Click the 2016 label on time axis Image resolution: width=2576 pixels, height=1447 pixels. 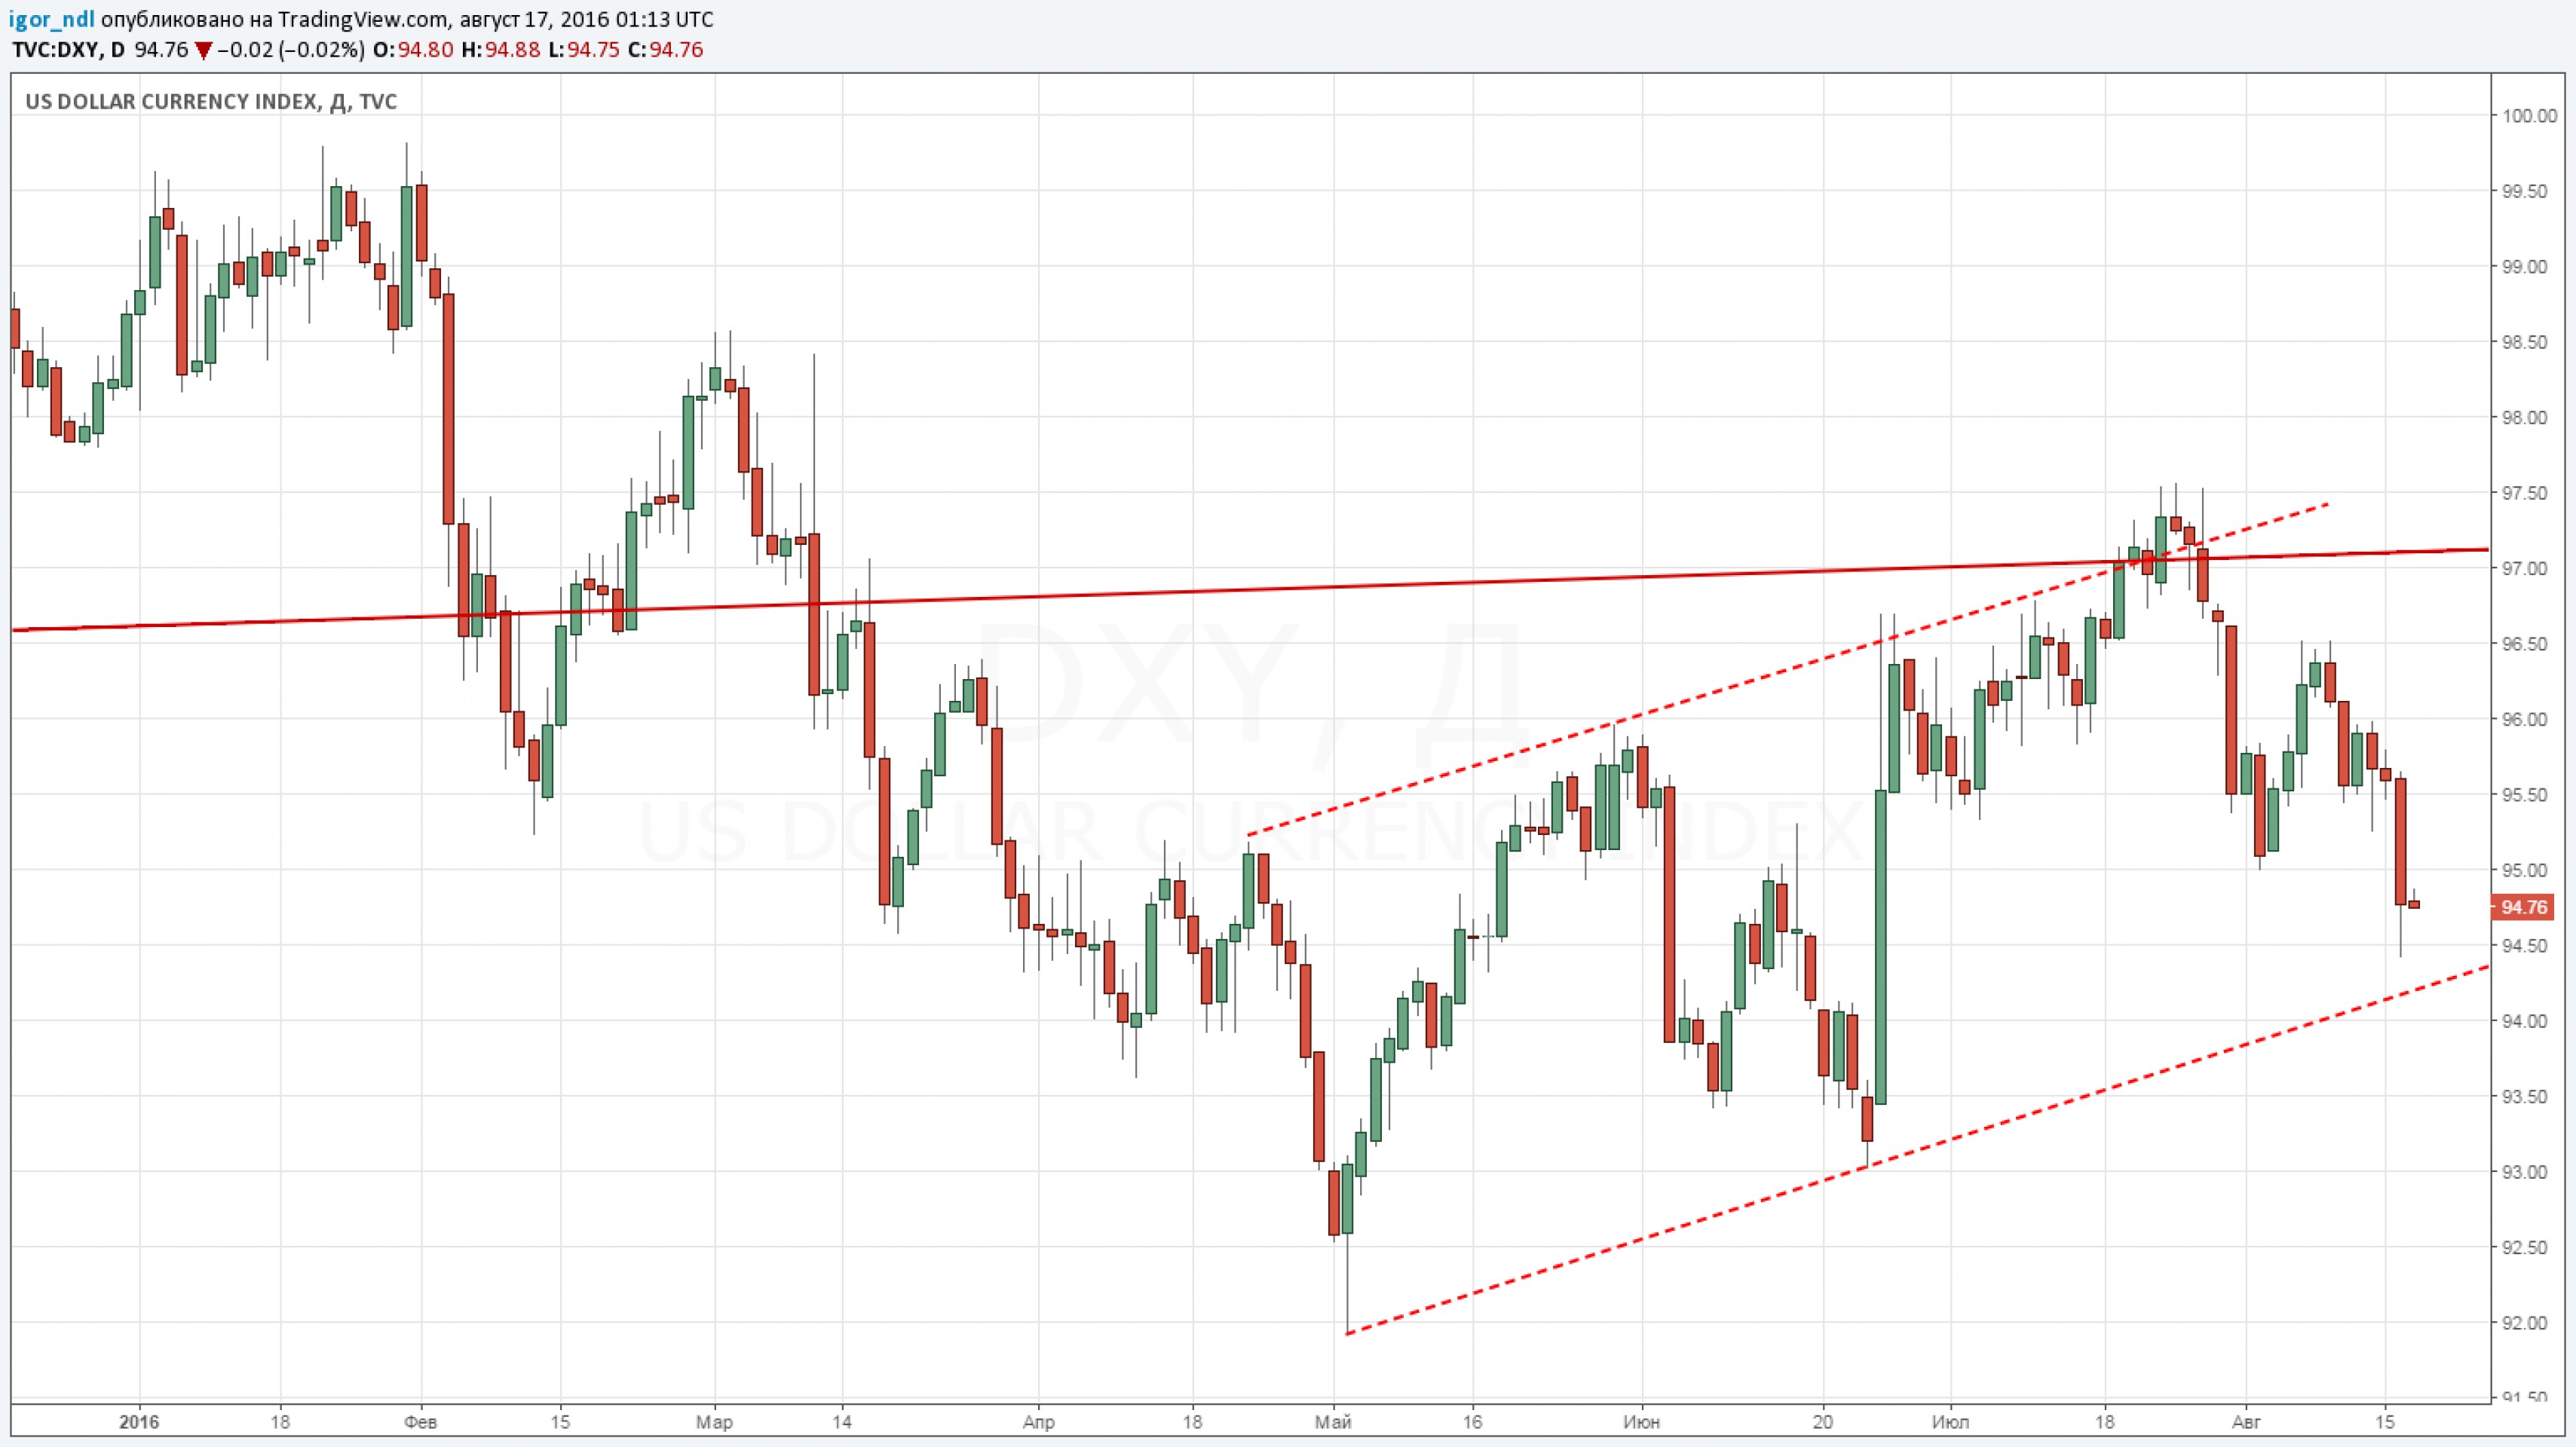[x=139, y=1421]
